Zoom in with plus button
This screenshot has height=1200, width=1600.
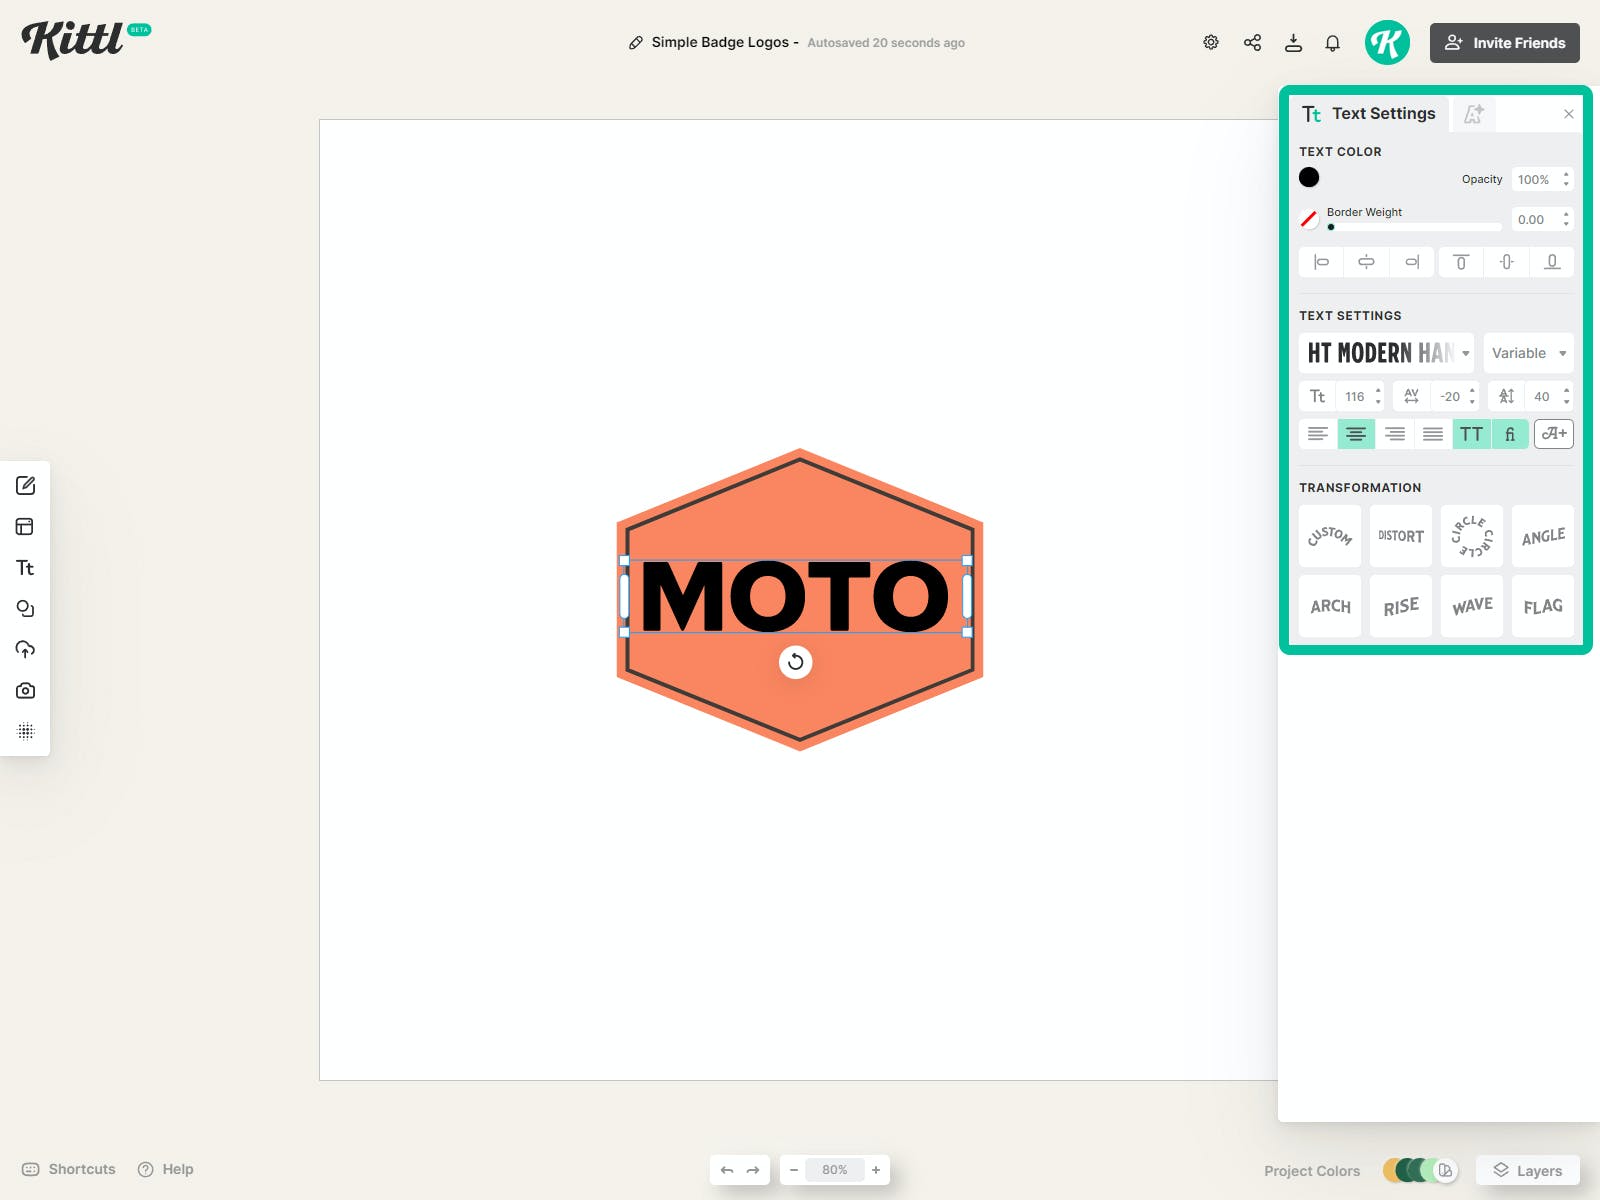click(x=876, y=1170)
